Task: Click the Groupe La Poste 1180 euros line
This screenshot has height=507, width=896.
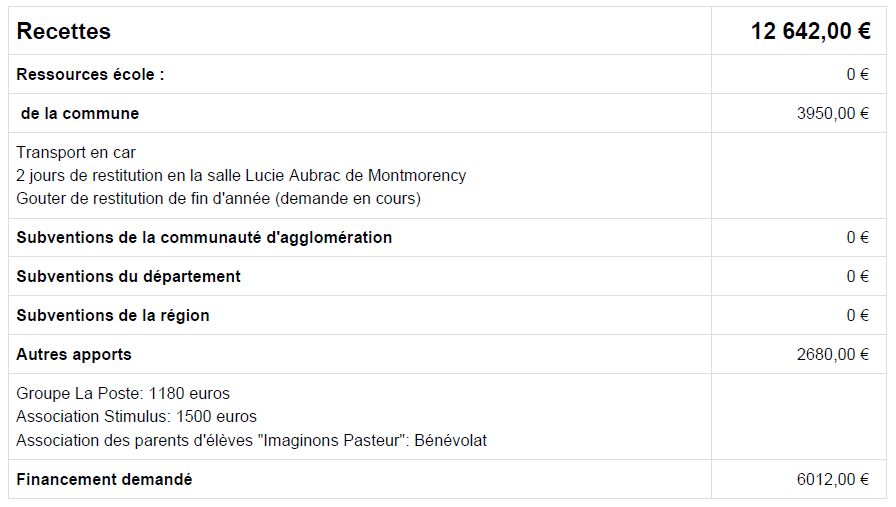Action: (123, 394)
